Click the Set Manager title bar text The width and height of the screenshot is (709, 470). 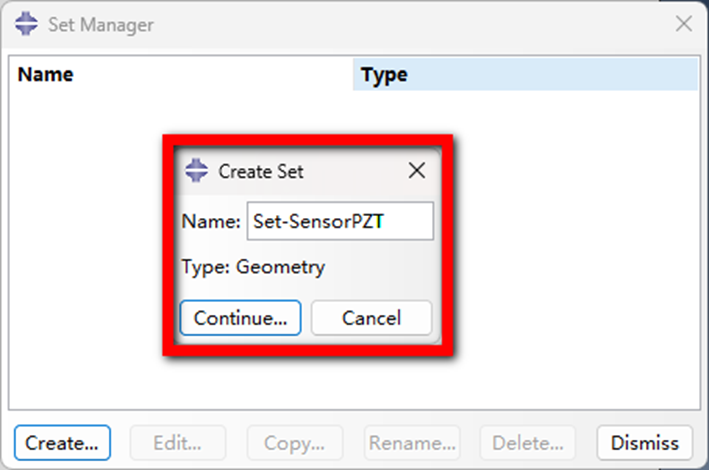[101, 24]
